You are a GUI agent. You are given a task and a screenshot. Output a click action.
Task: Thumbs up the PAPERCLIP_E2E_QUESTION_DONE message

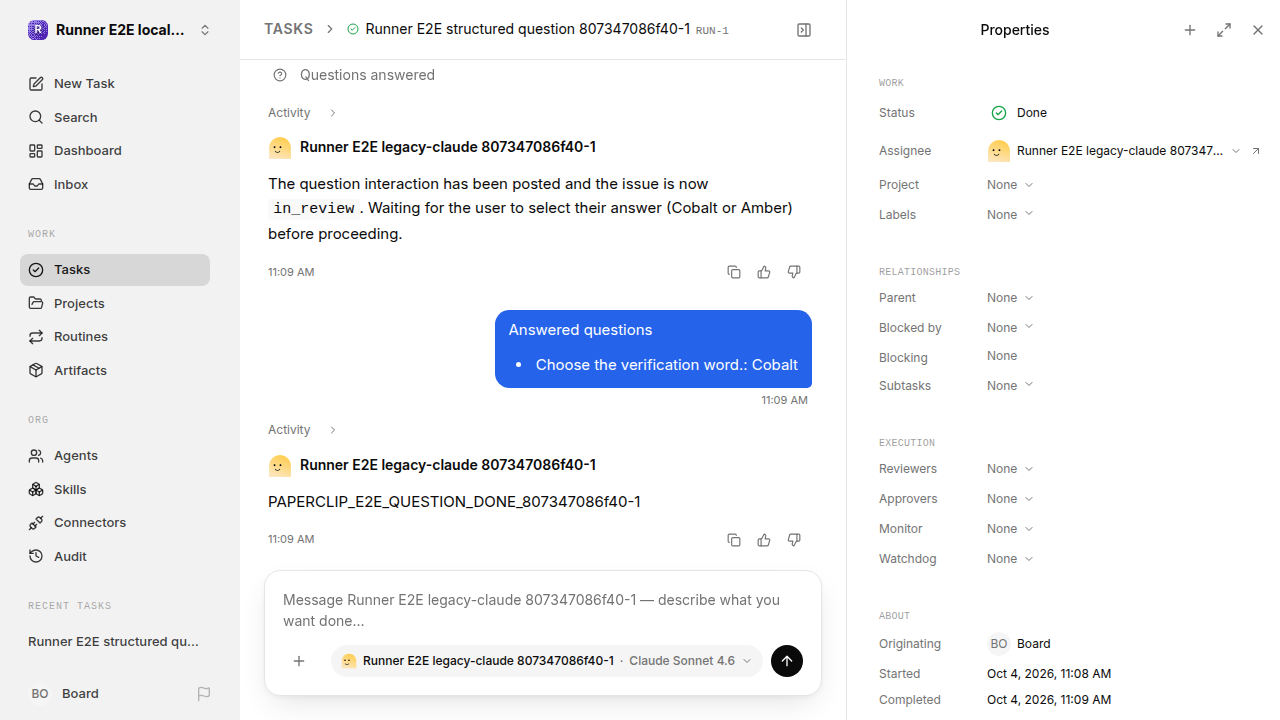[x=764, y=540]
